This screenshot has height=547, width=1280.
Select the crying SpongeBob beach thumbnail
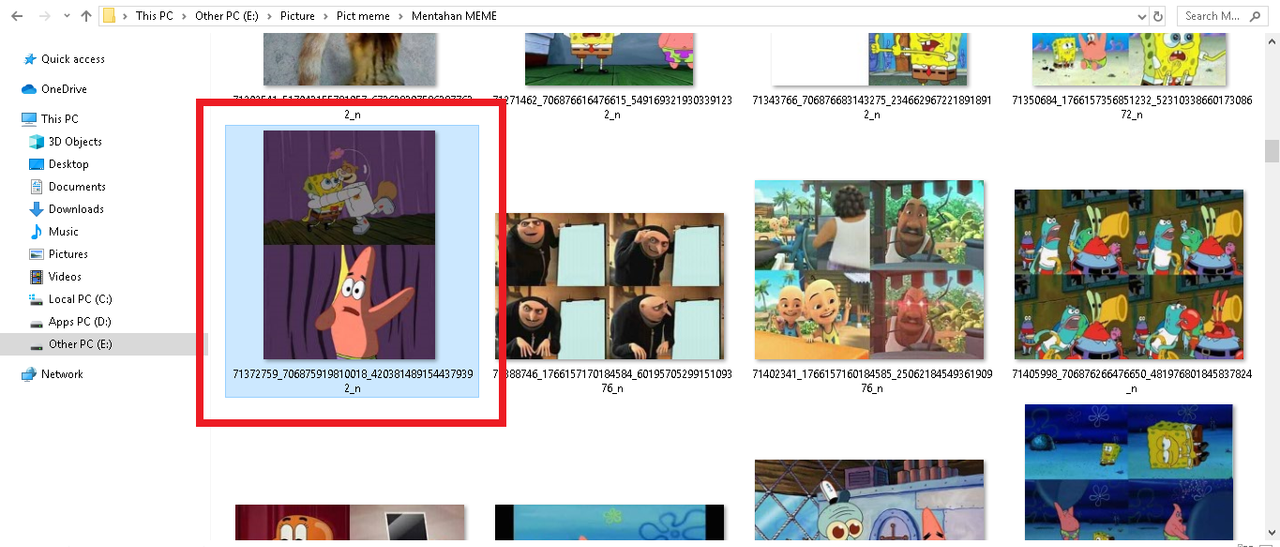[x=1129, y=60]
